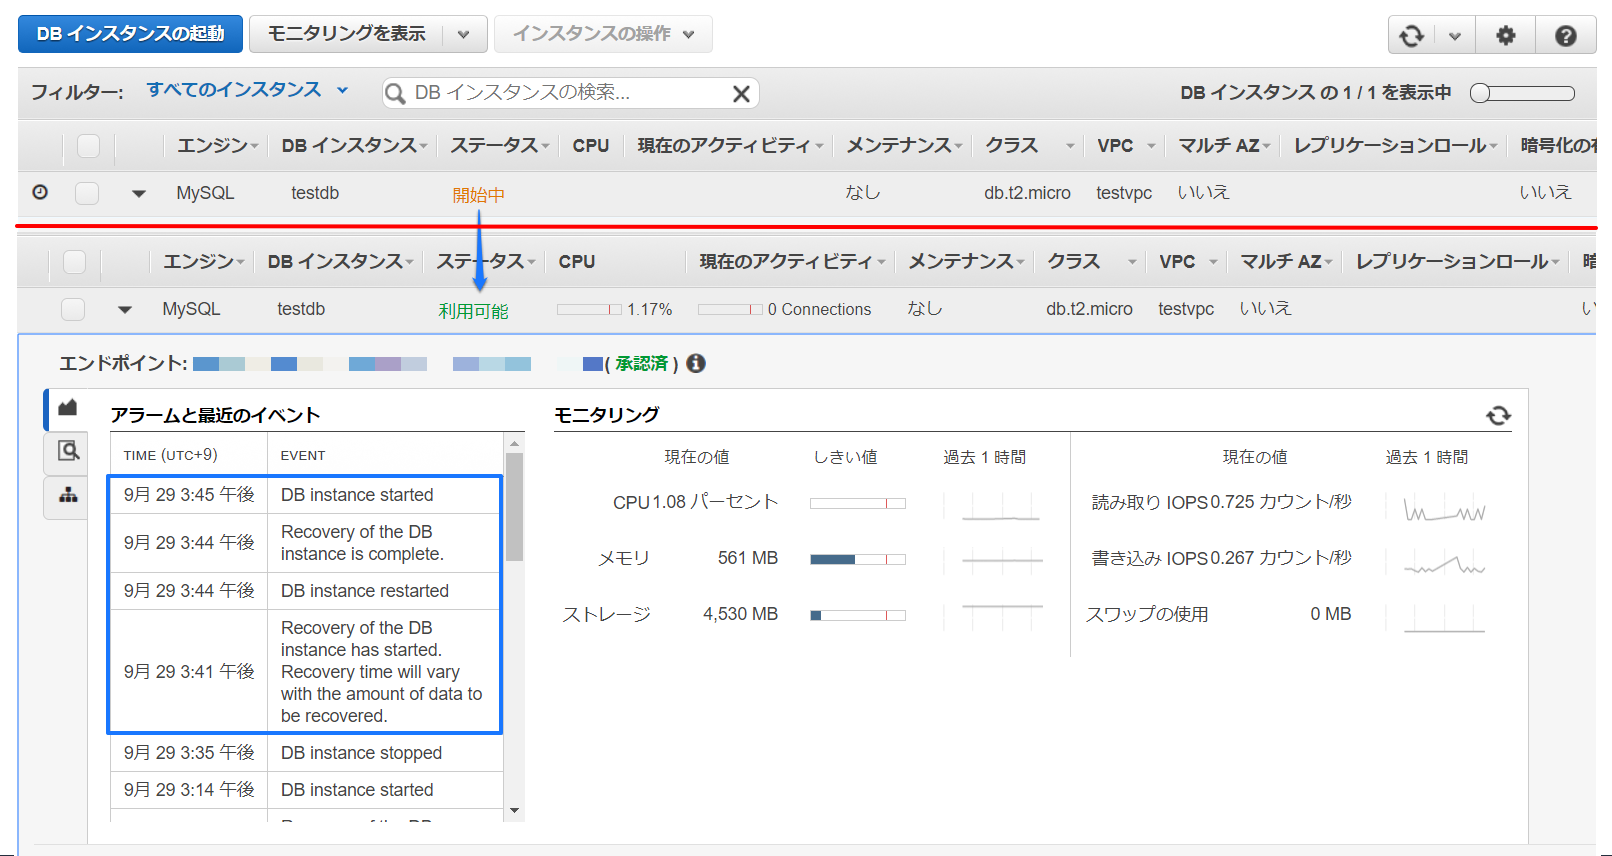Click the clock icon on the 開始中 row

40,192
